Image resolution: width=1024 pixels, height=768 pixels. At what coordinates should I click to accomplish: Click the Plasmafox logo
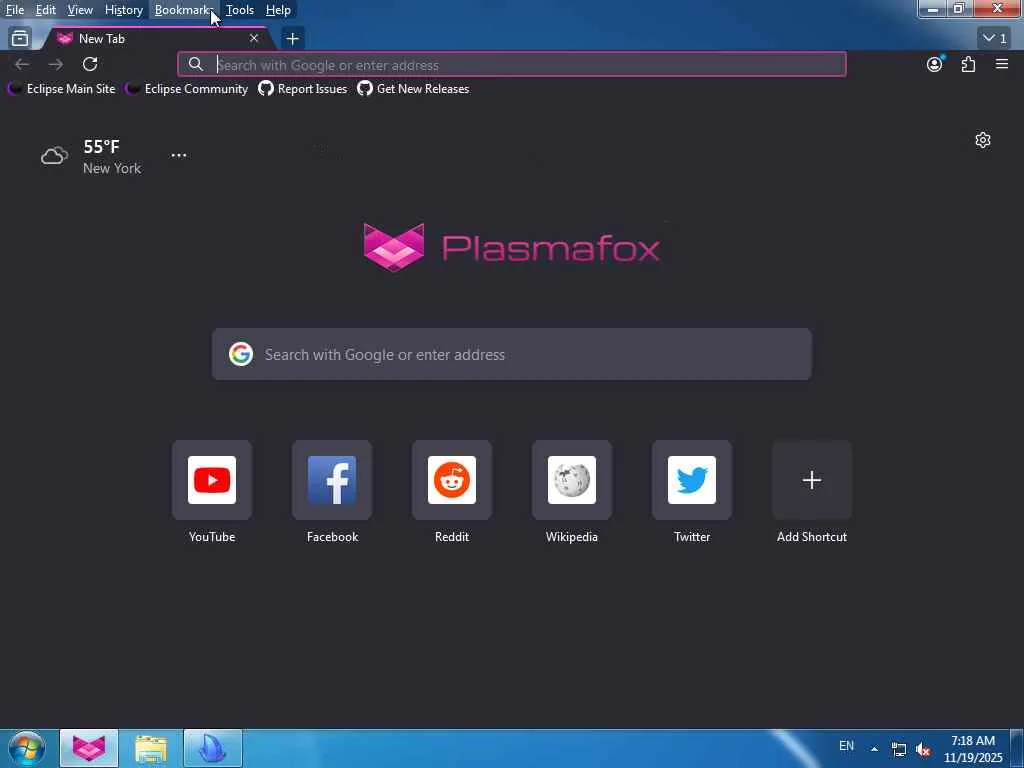511,248
